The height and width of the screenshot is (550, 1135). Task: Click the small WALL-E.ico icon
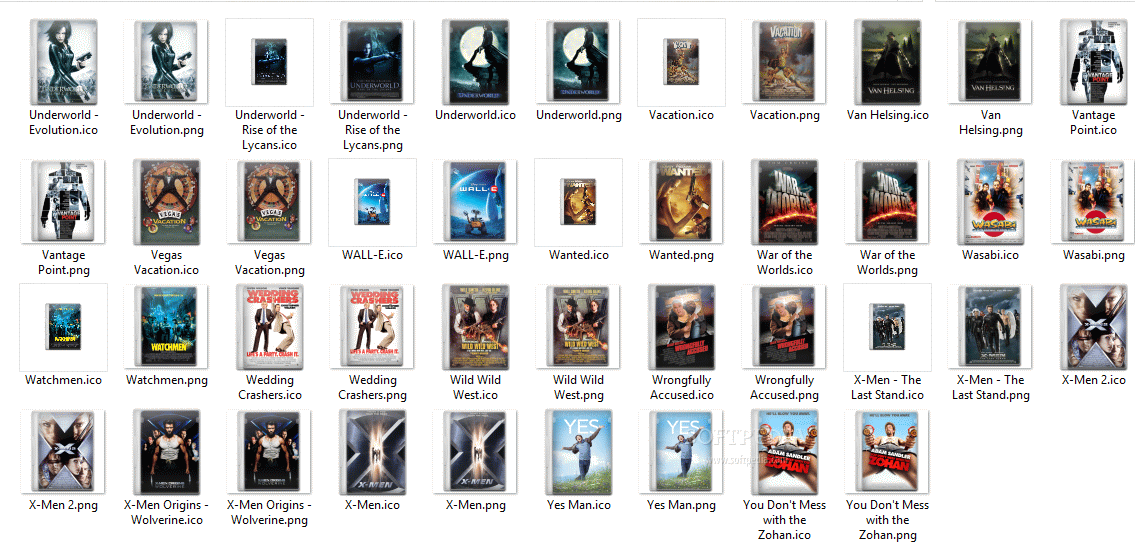372,201
